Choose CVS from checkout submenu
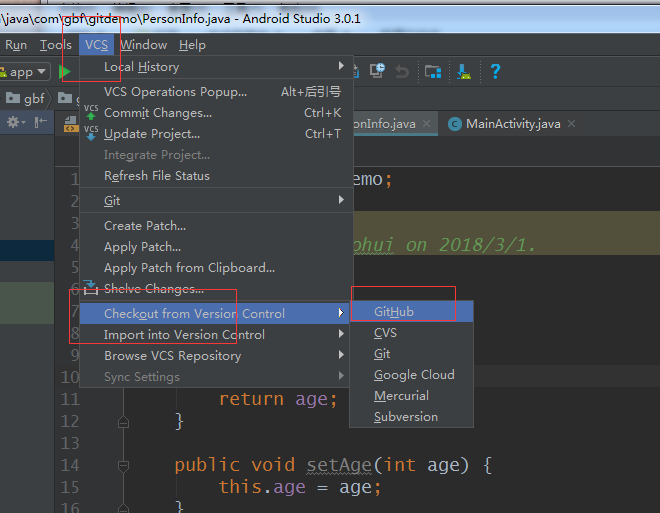 pos(412,333)
